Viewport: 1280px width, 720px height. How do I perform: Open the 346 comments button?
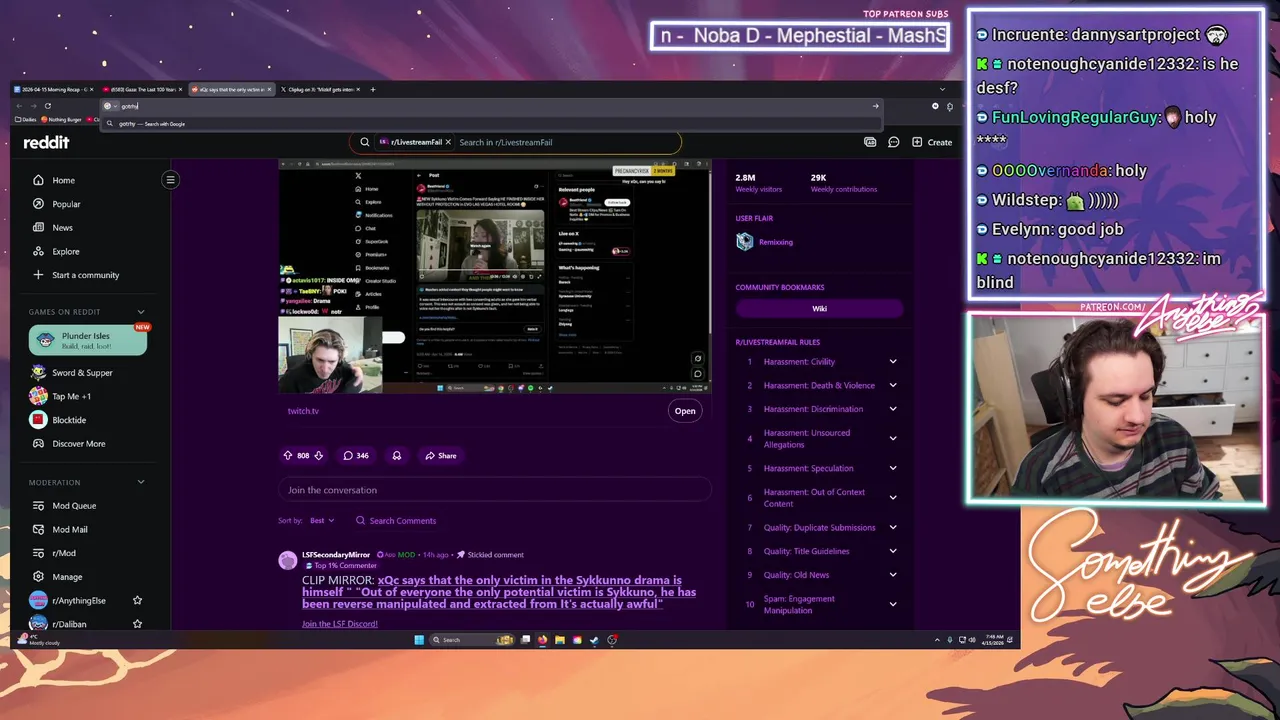tap(356, 455)
